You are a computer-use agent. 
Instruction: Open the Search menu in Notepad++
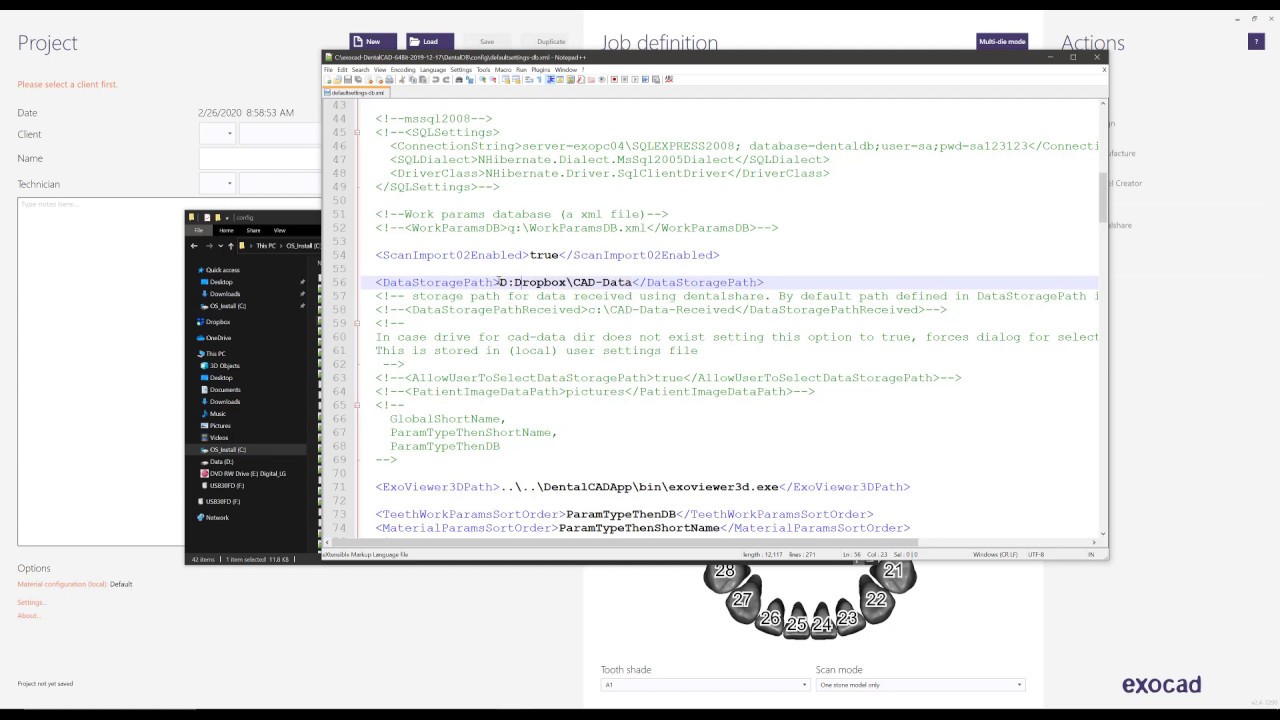pyautogui.click(x=360, y=70)
